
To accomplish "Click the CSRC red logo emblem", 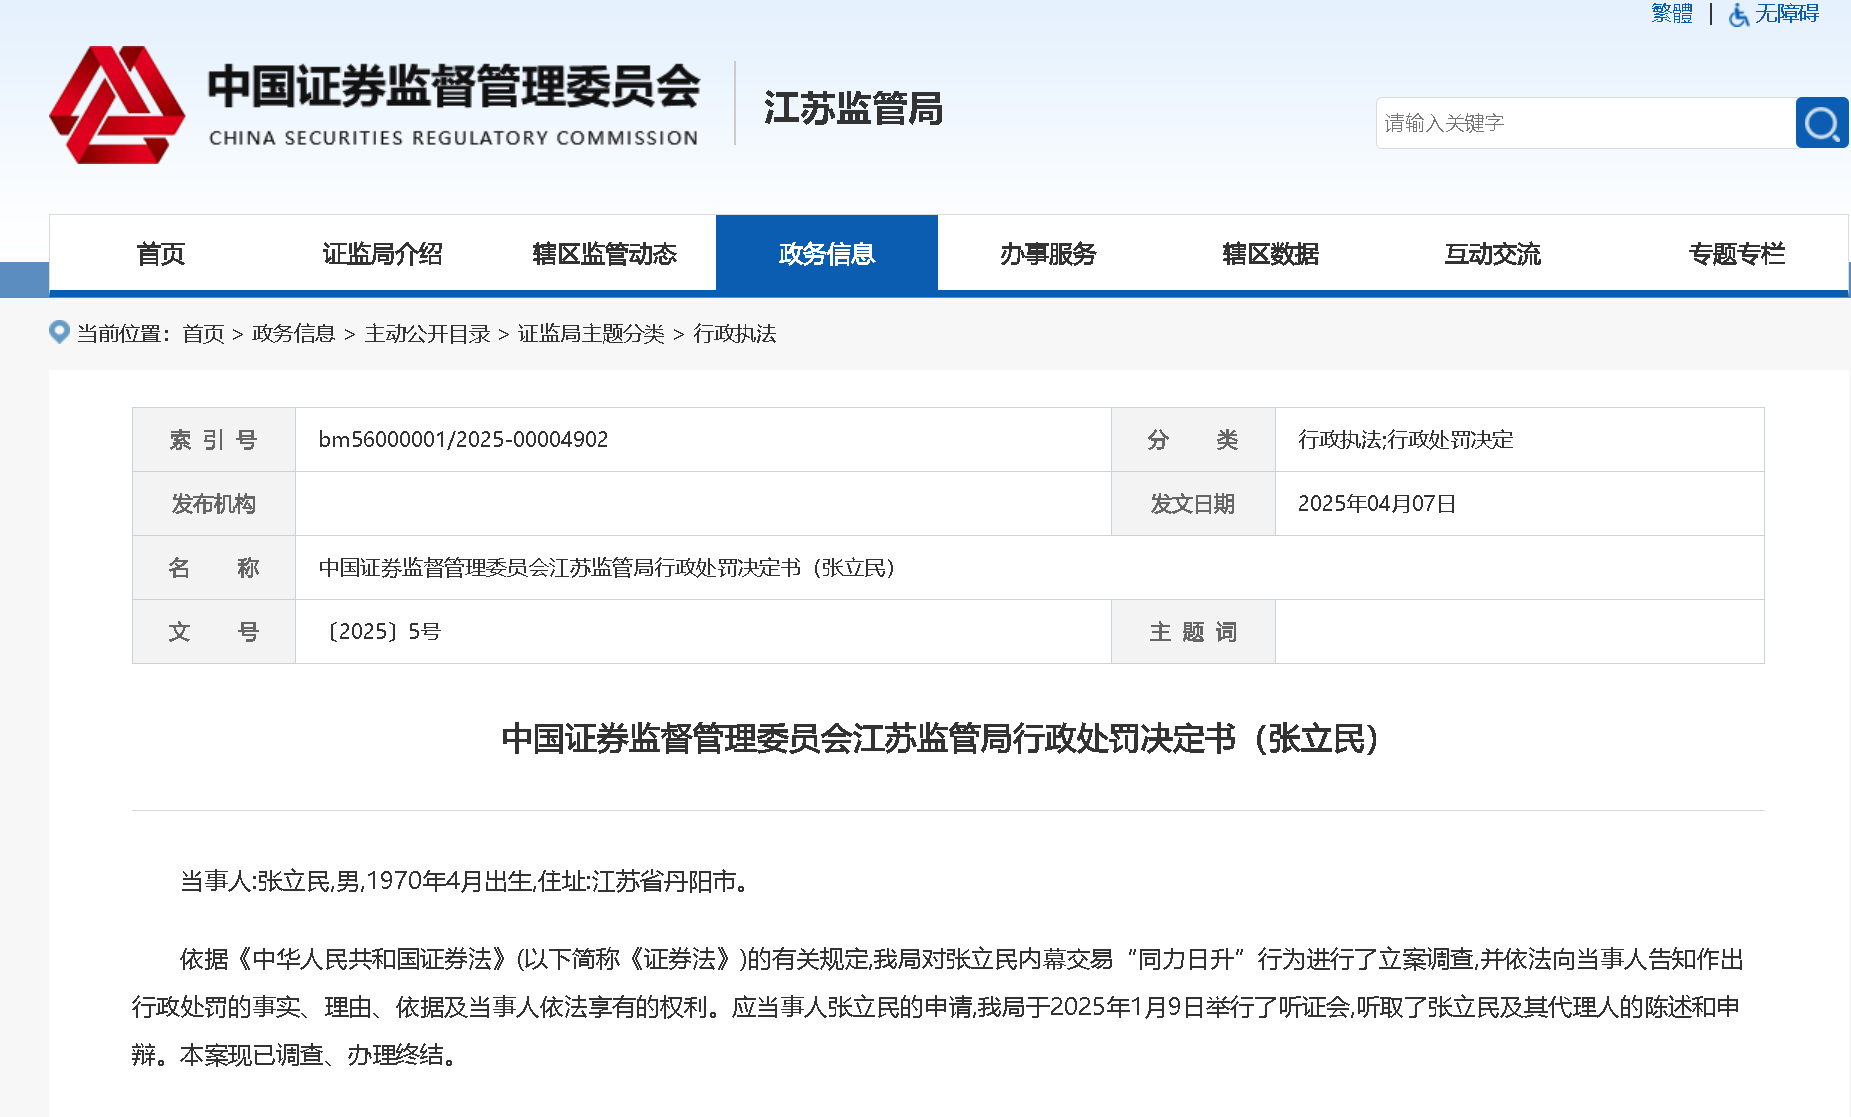I will pyautogui.click(x=117, y=105).
